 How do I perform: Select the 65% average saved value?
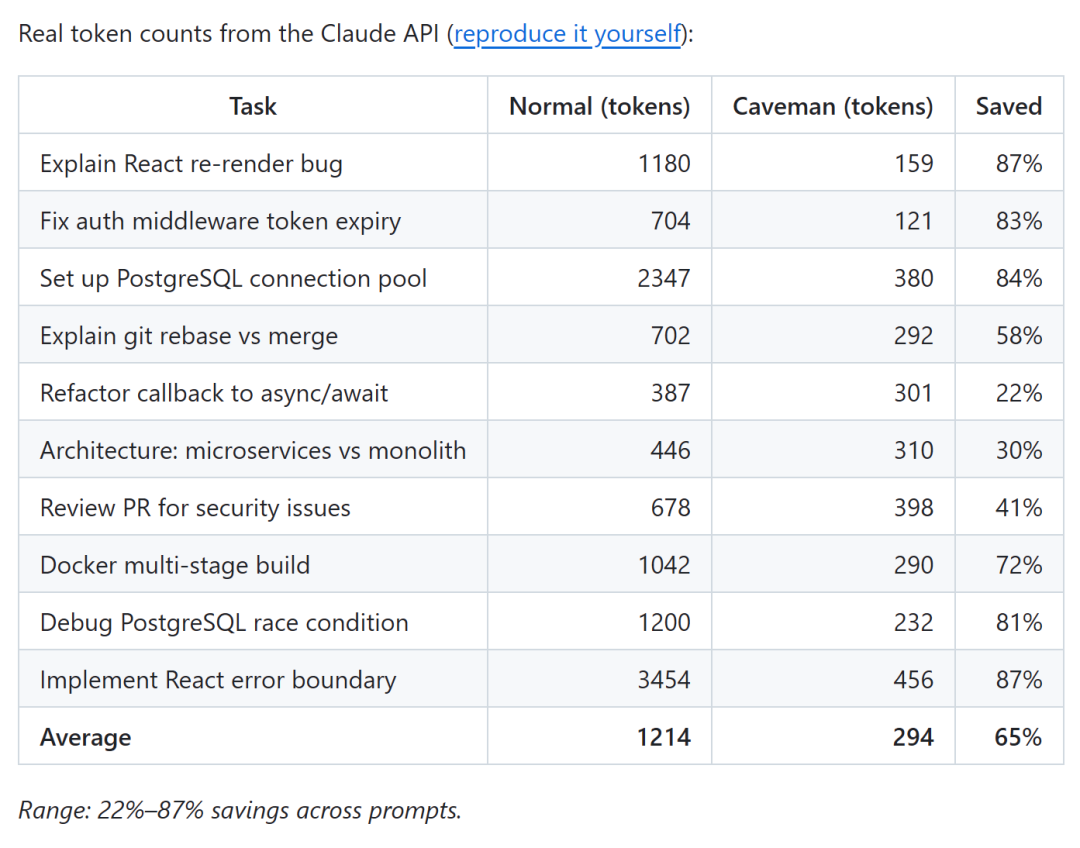click(x=1018, y=738)
